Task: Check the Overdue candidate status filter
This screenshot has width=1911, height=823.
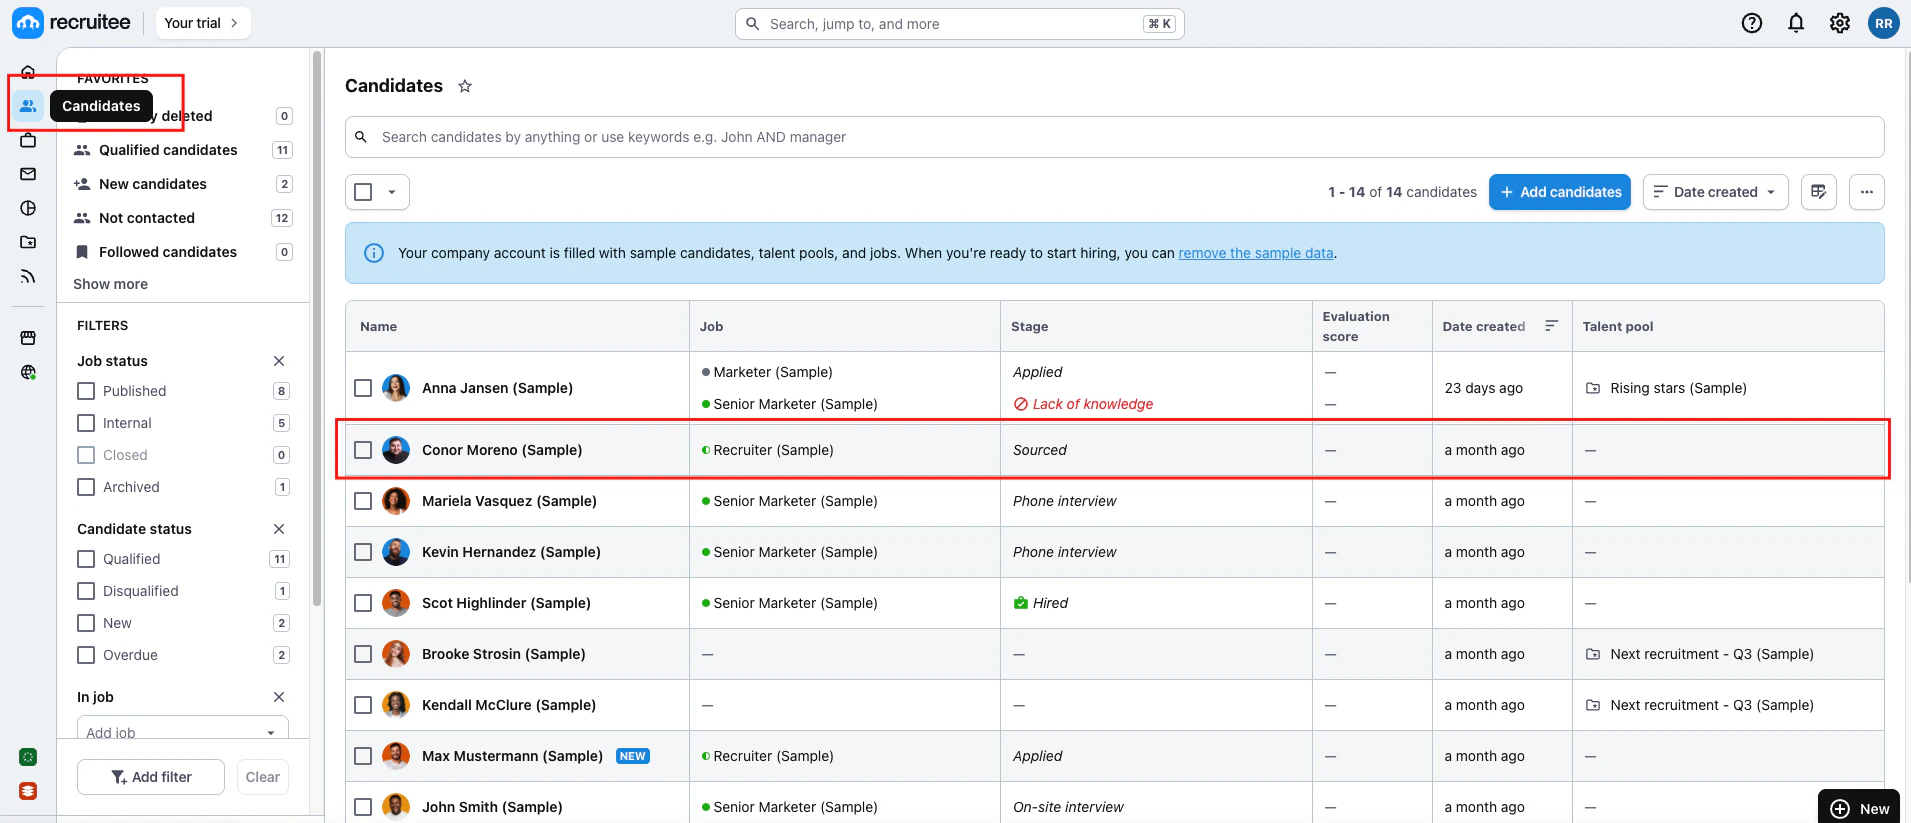Action: [86, 655]
